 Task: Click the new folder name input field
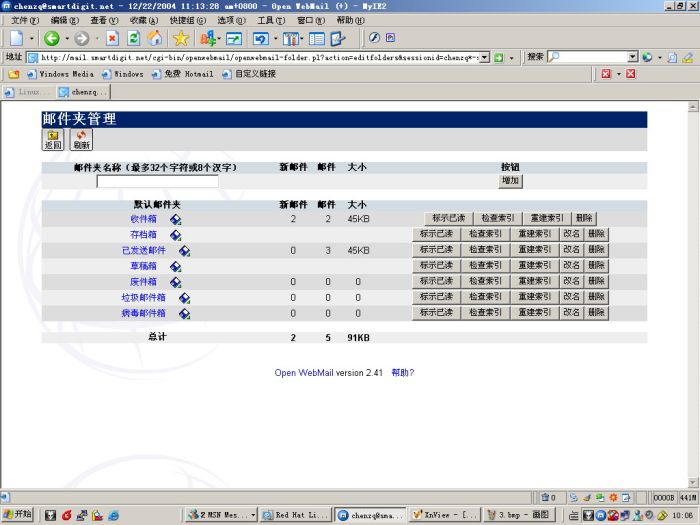pyautogui.click(x=158, y=181)
